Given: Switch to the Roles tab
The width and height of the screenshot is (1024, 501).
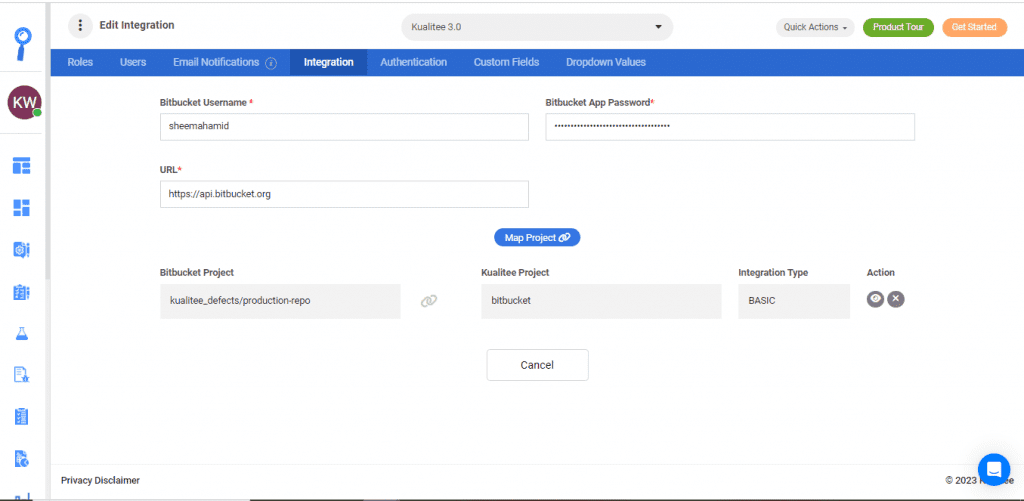Looking at the screenshot, I should click(80, 63).
